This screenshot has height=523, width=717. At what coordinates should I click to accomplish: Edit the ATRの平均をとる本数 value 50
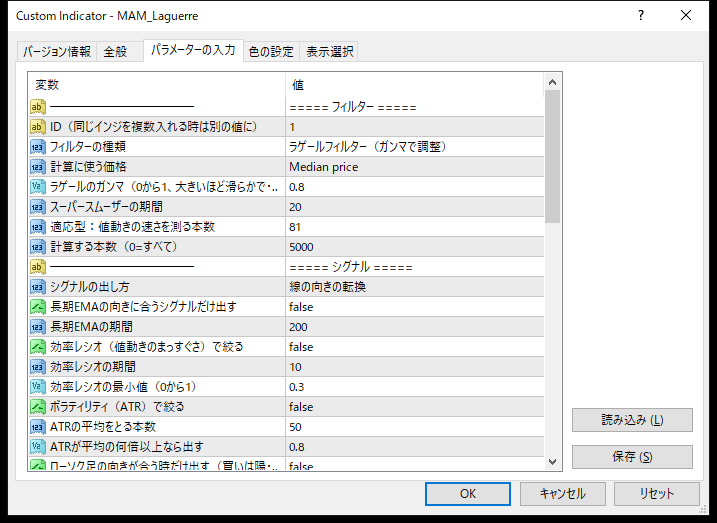(415, 427)
